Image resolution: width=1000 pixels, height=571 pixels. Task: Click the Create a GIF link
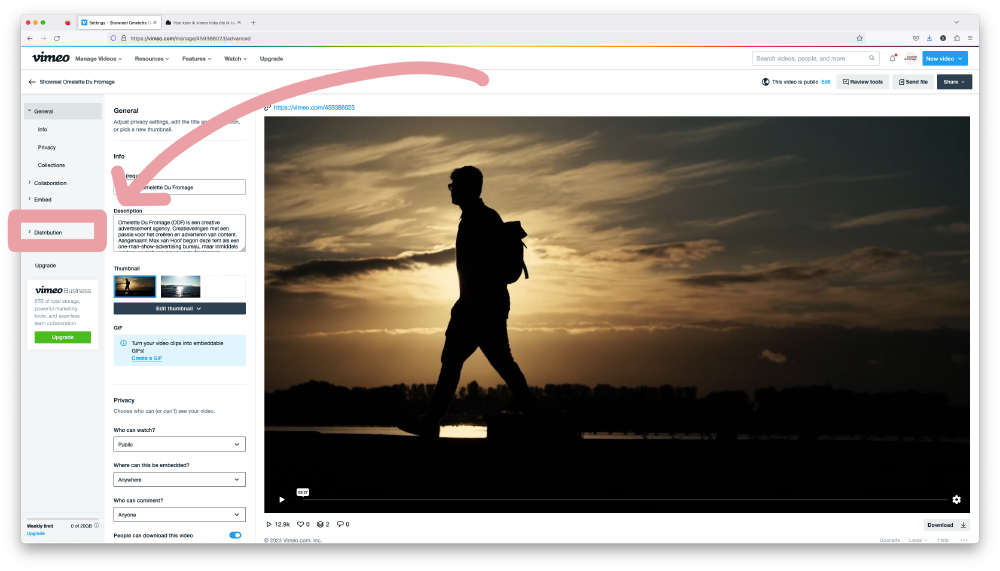[x=147, y=359]
